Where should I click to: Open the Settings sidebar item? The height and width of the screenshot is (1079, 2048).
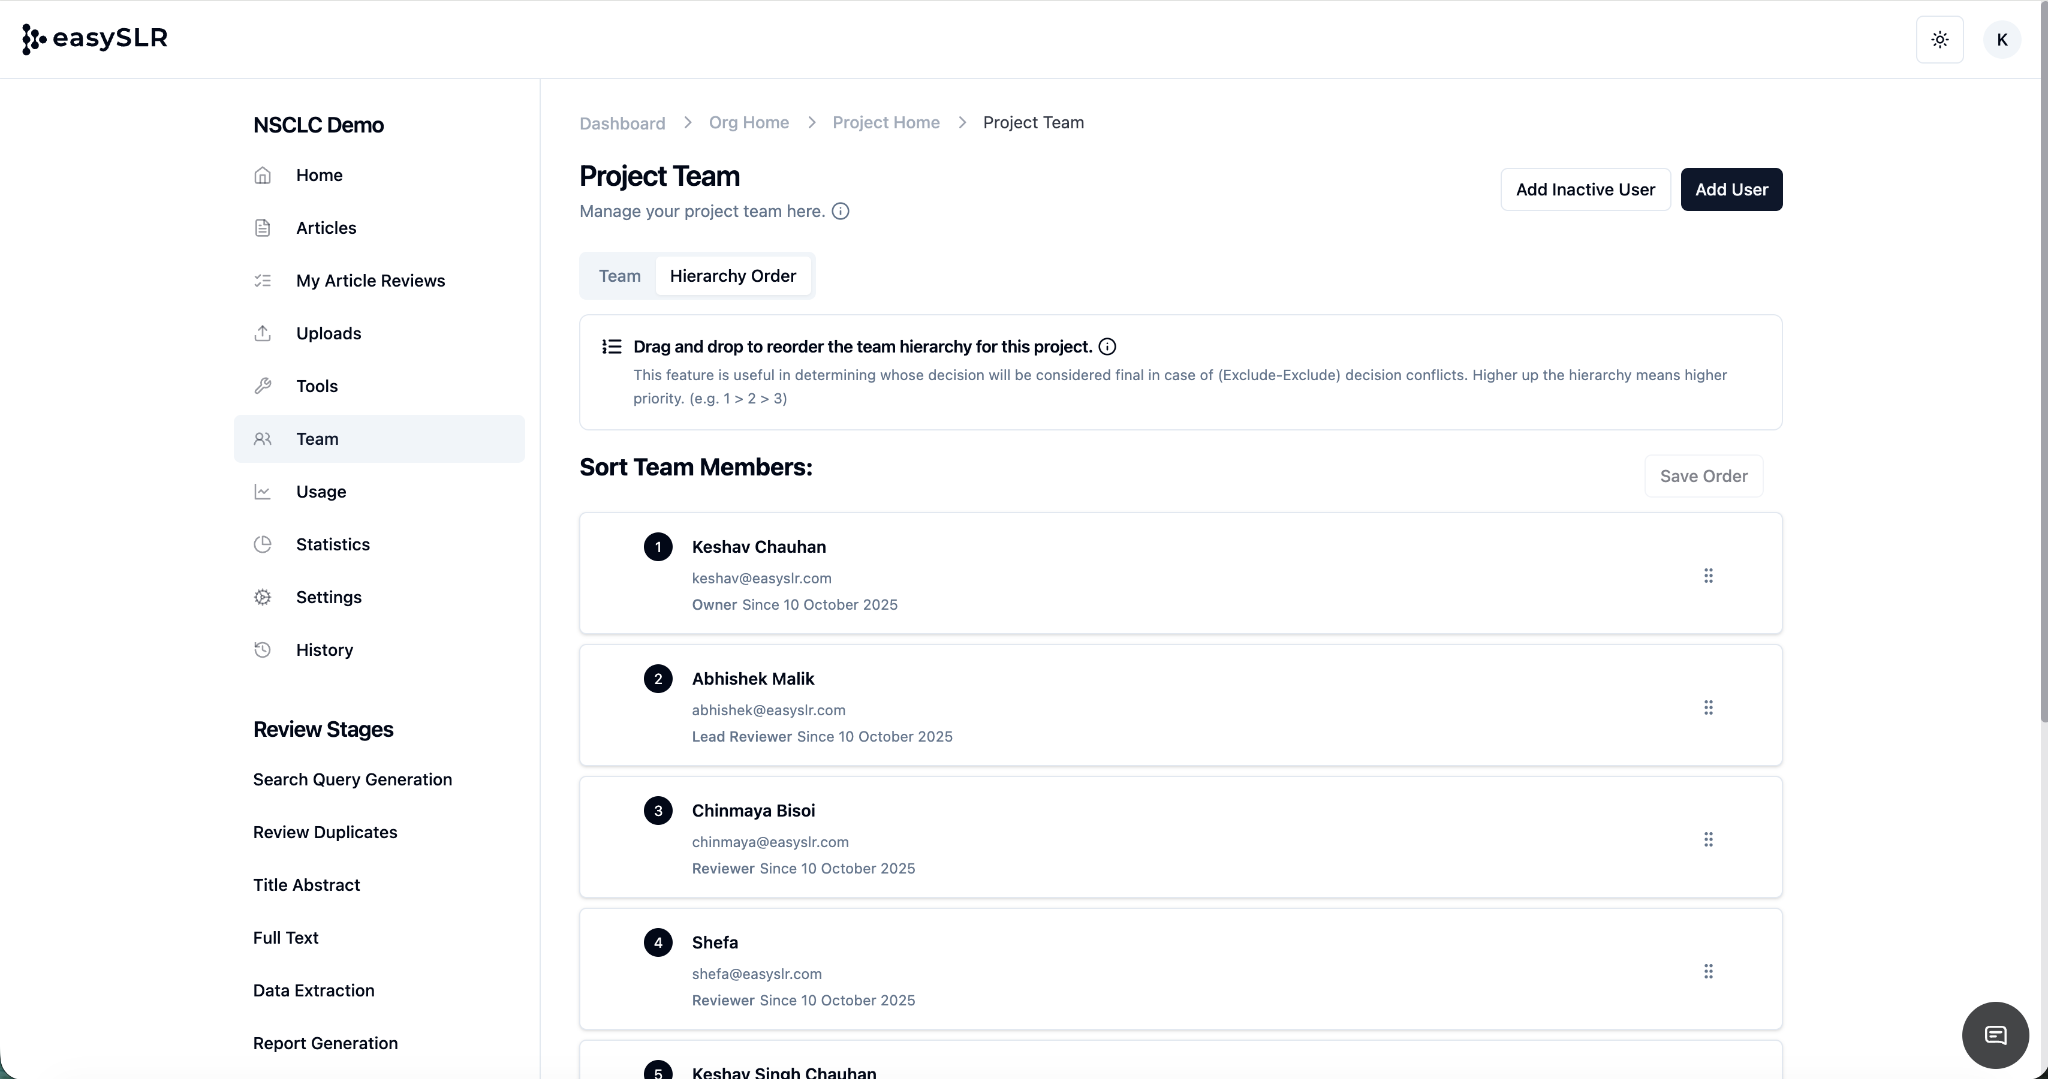pyautogui.click(x=329, y=597)
